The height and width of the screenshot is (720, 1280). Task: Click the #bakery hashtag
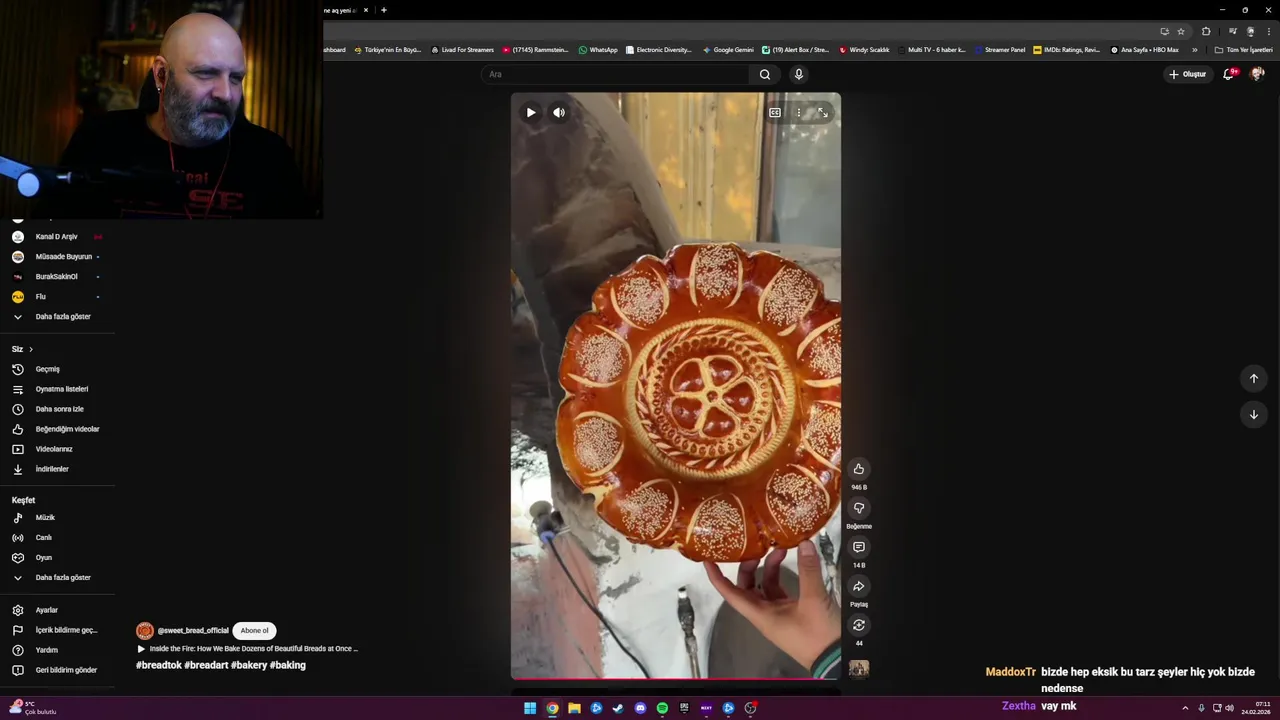(248, 665)
